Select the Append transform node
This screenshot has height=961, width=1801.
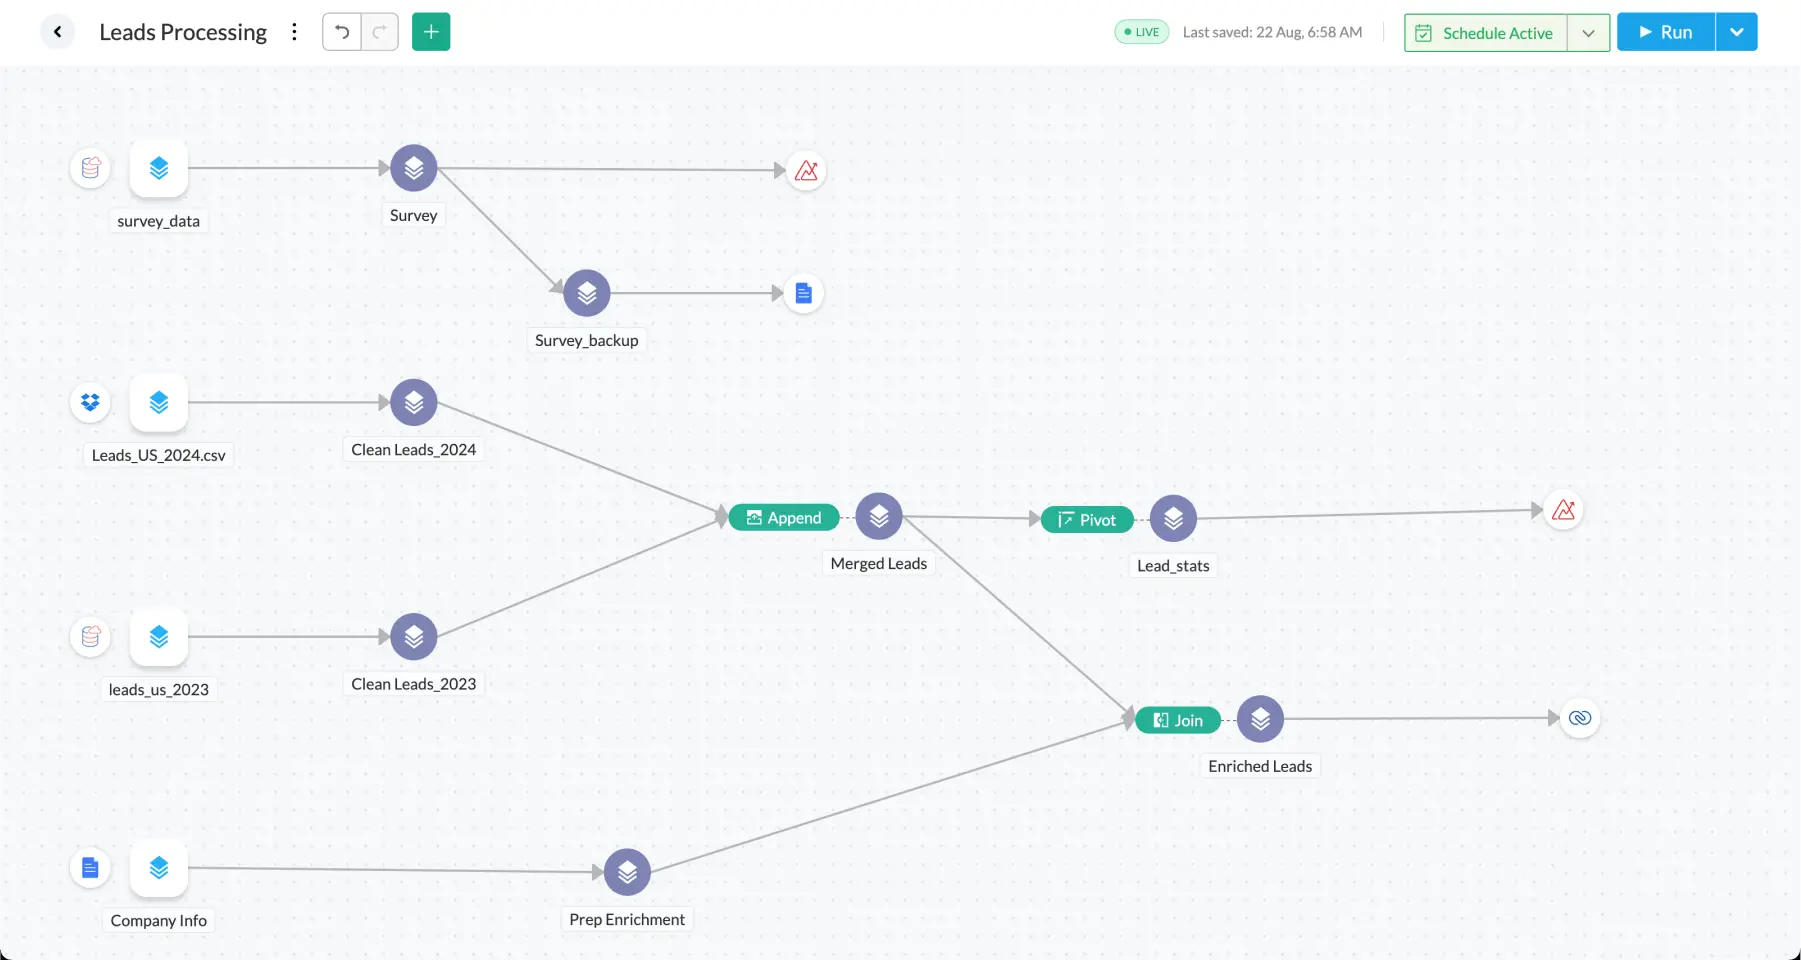pyautogui.click(x=784, y=518)
